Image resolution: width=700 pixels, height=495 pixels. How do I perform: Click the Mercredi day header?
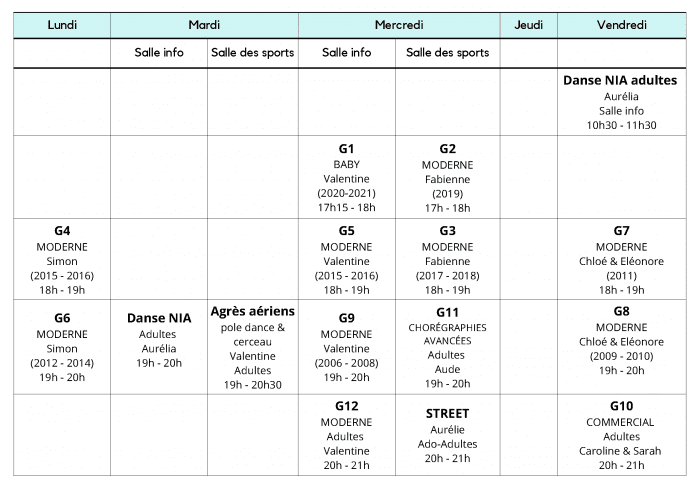pos(398,24)
